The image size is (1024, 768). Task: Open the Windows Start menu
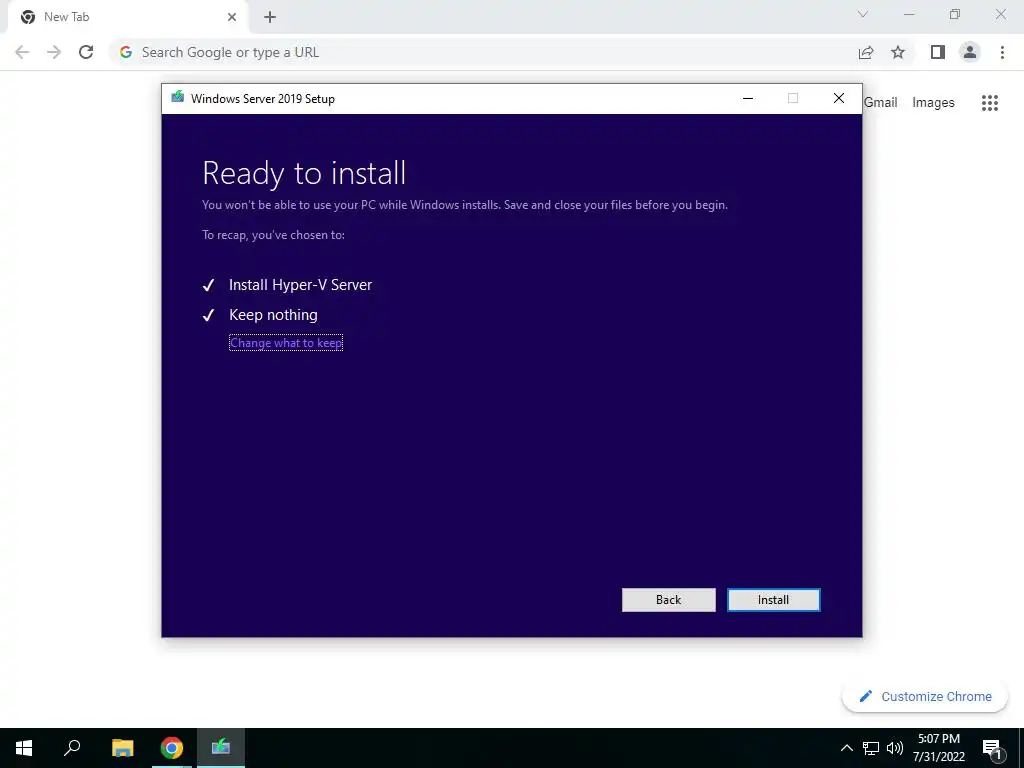[24, 748]
